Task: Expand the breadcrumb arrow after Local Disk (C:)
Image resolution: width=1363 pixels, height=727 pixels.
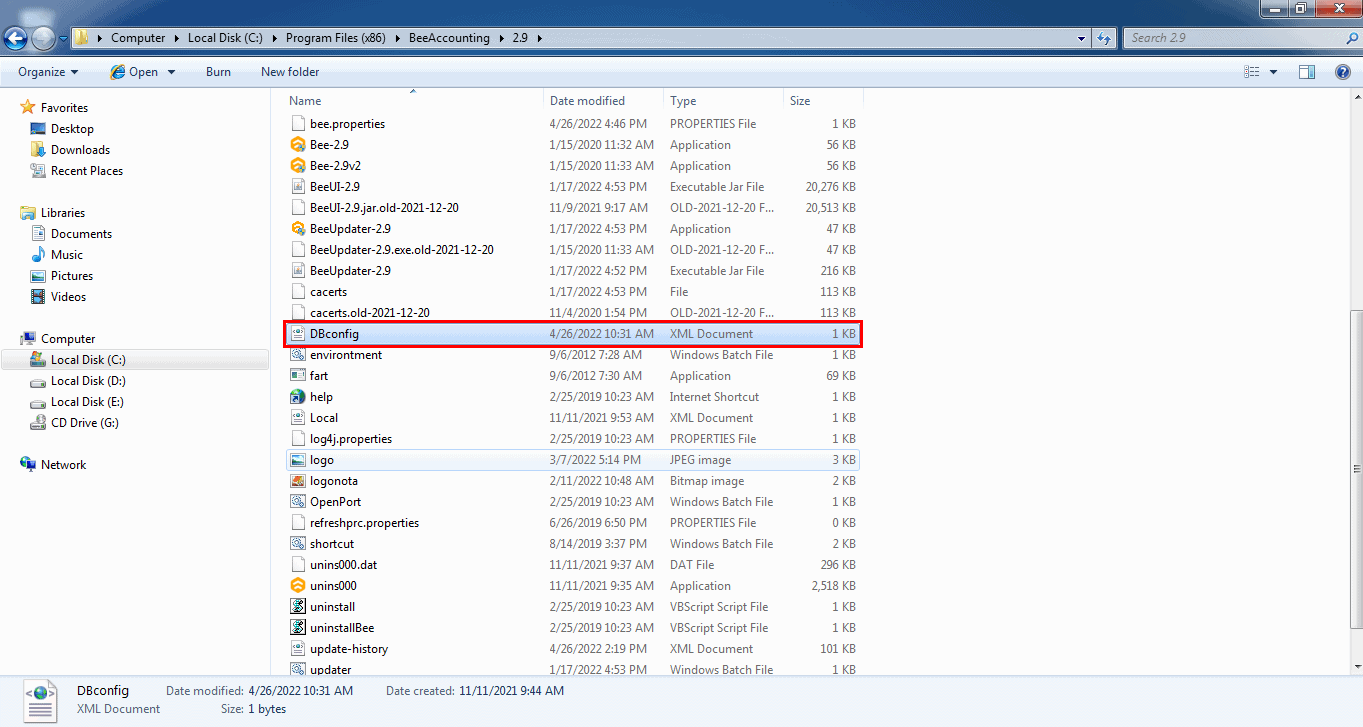Action: click(x=273, y=38)
